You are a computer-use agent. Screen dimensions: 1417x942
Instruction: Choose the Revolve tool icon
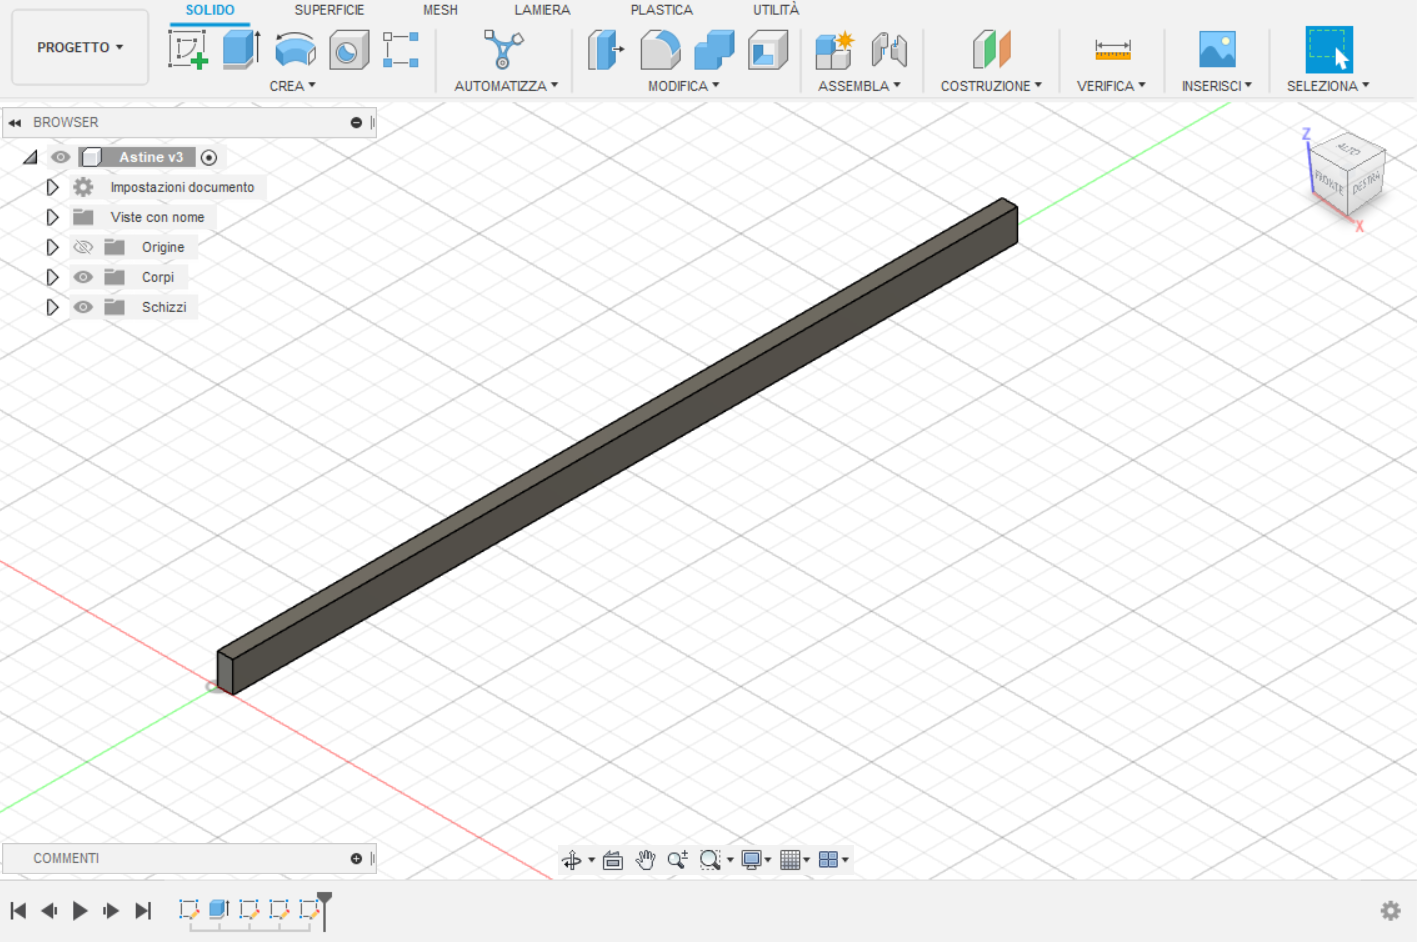pyautogui.click(x=295, y=49)
